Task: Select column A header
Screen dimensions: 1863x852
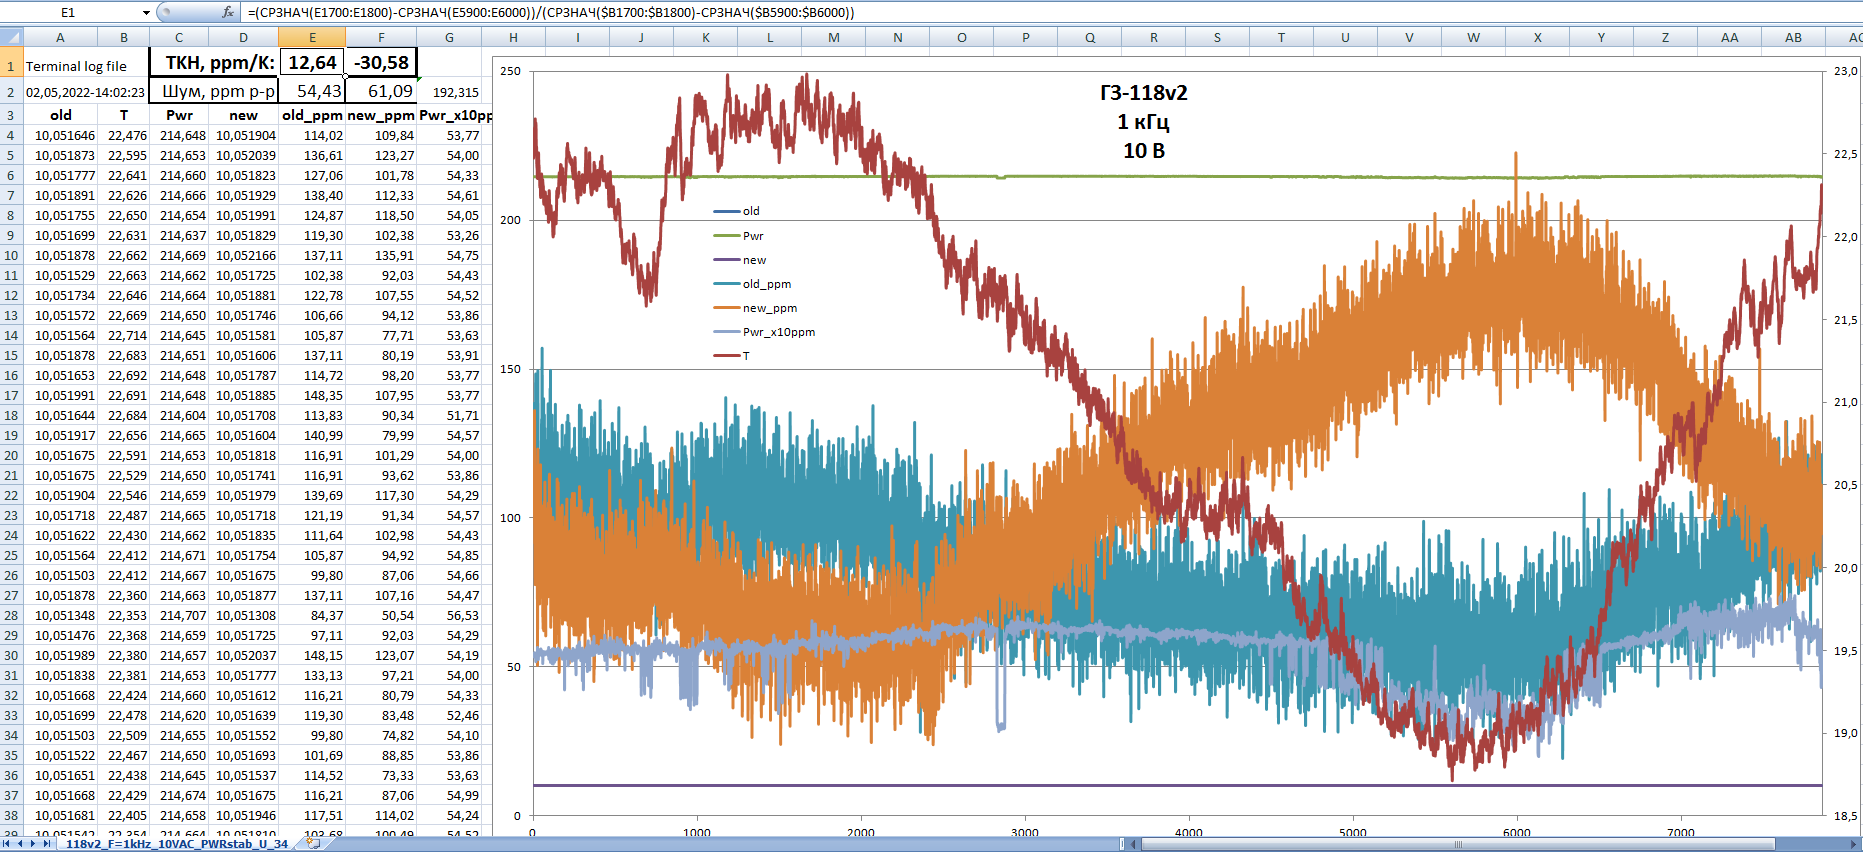Action: [60, 37]
